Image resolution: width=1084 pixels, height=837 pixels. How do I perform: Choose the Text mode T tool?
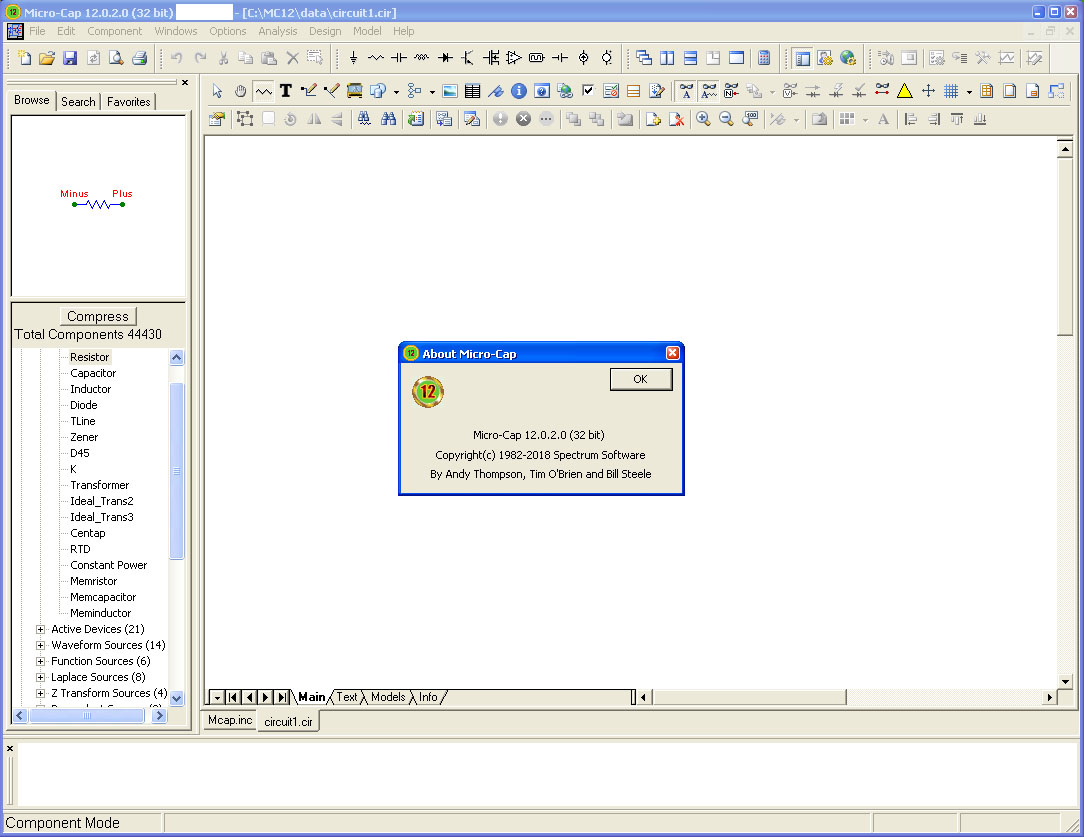coord(286,91)
